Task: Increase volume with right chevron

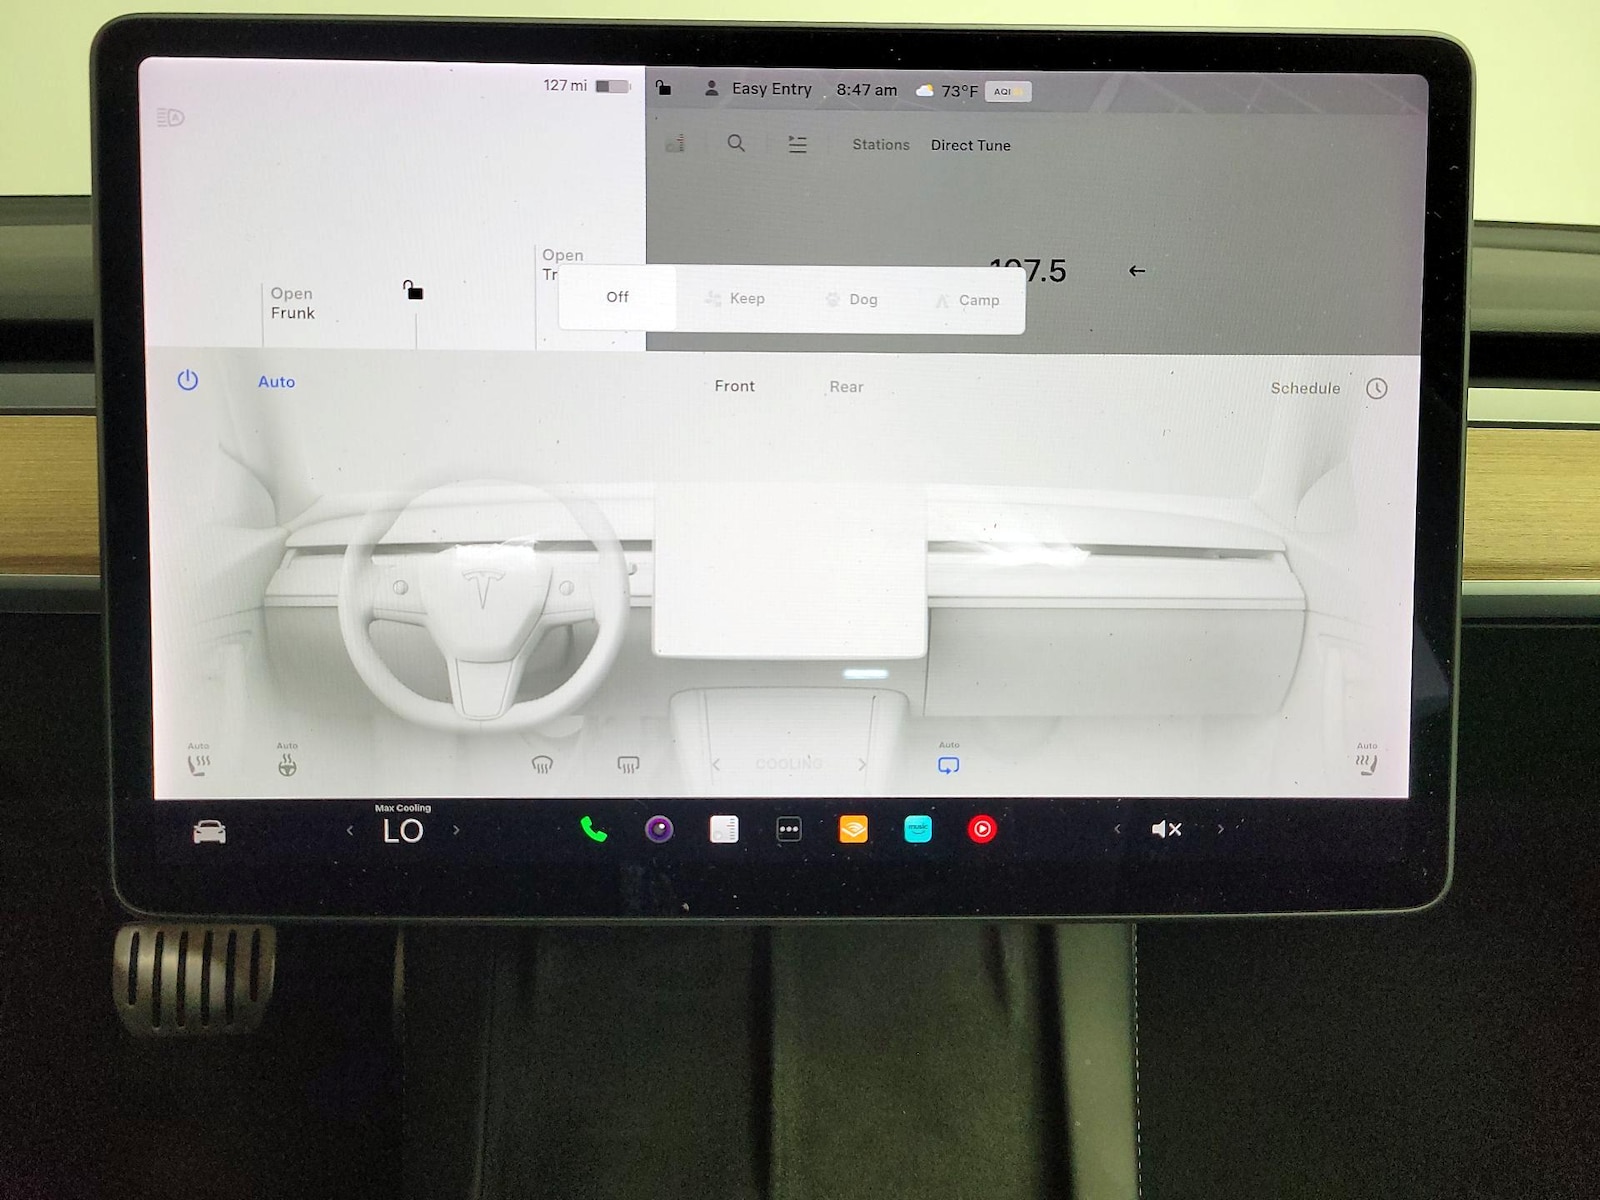Action: 1221,830
